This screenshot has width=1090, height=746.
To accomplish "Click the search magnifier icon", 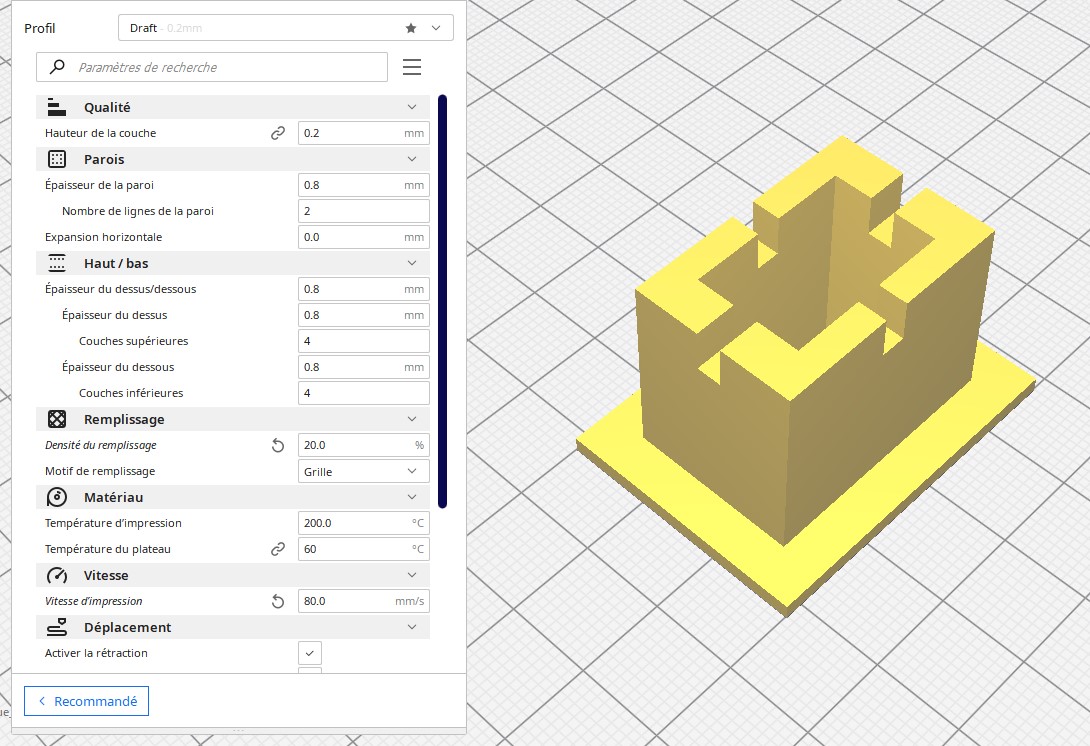I will click(57, 67).
